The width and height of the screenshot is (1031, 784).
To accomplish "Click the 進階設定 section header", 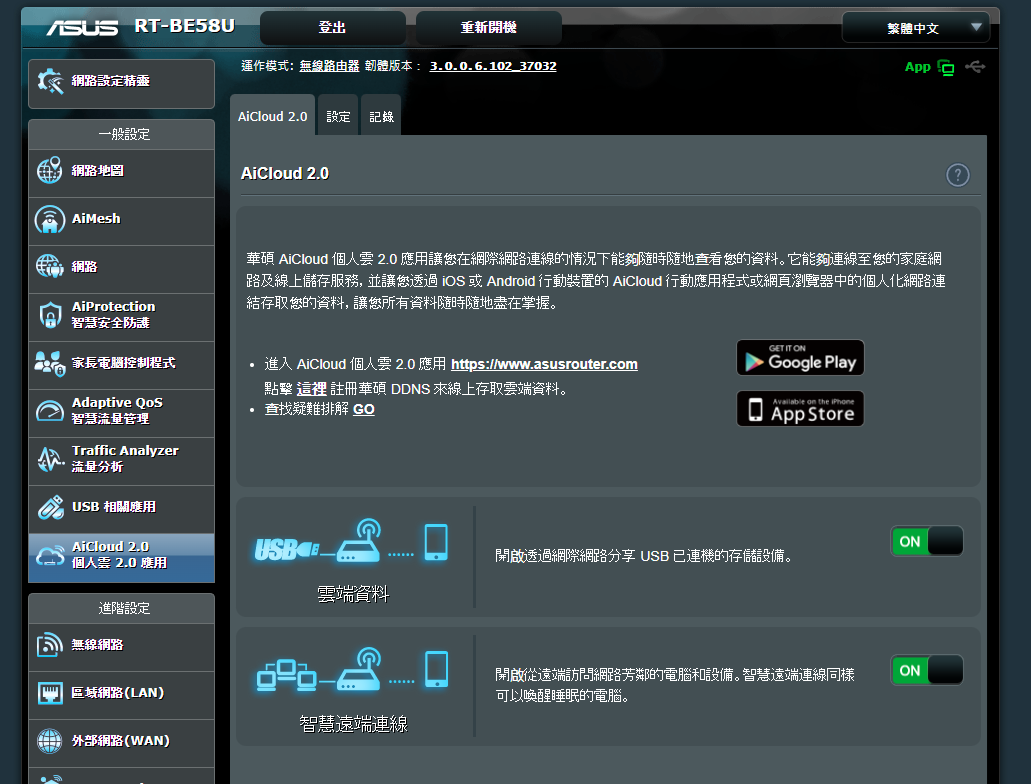I will coord(124,608).
